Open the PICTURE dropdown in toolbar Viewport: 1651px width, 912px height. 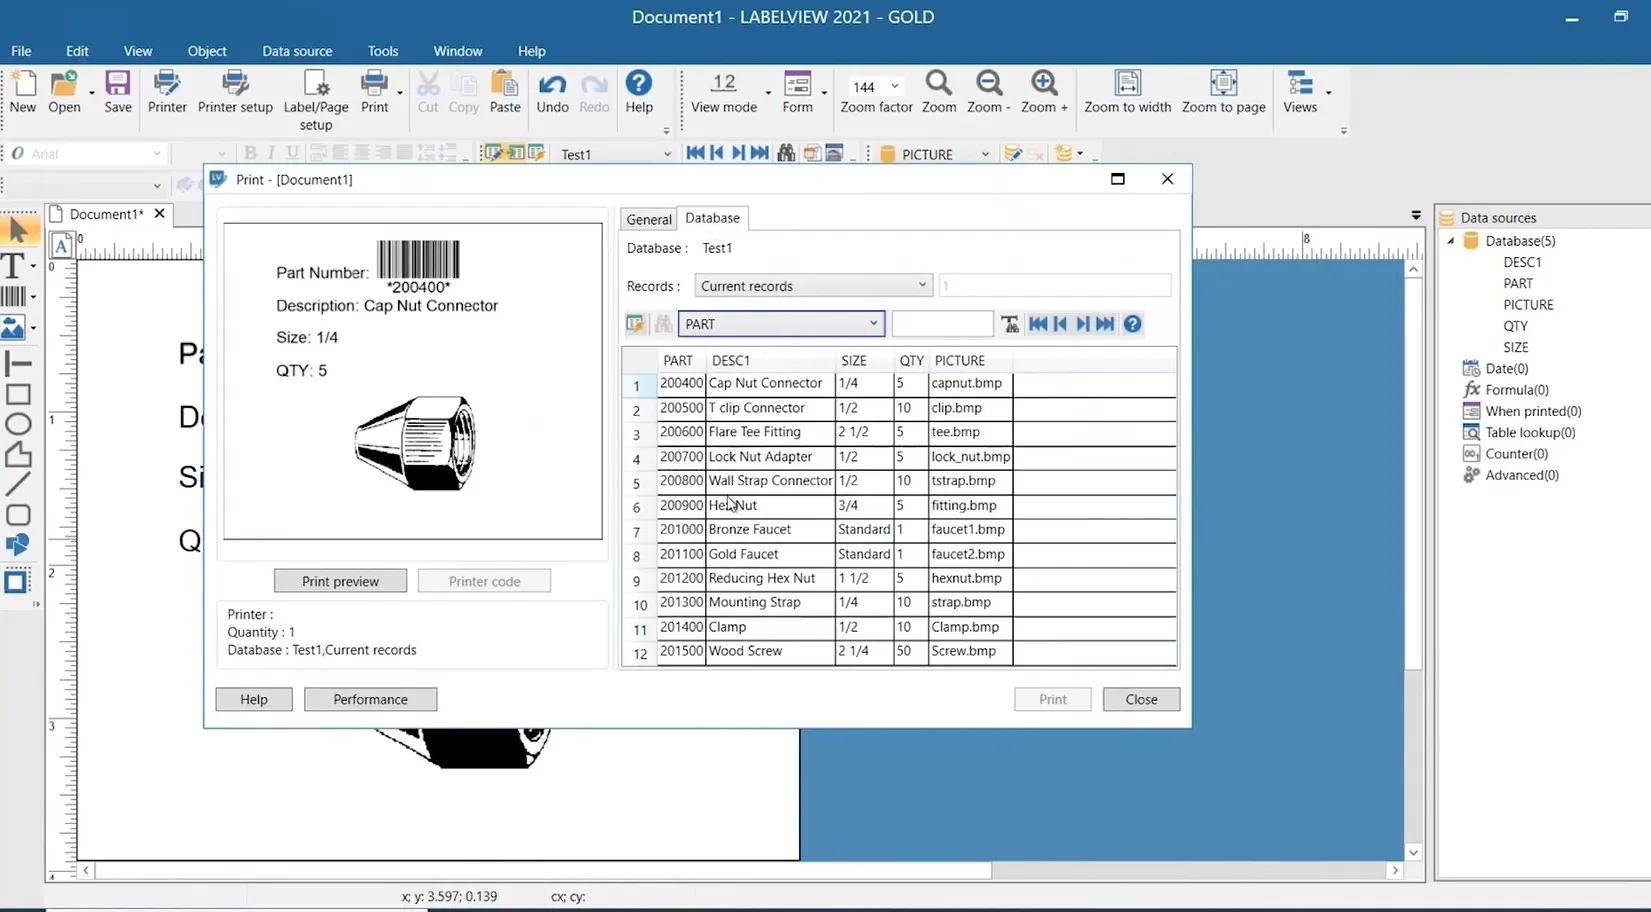[984, 154]
